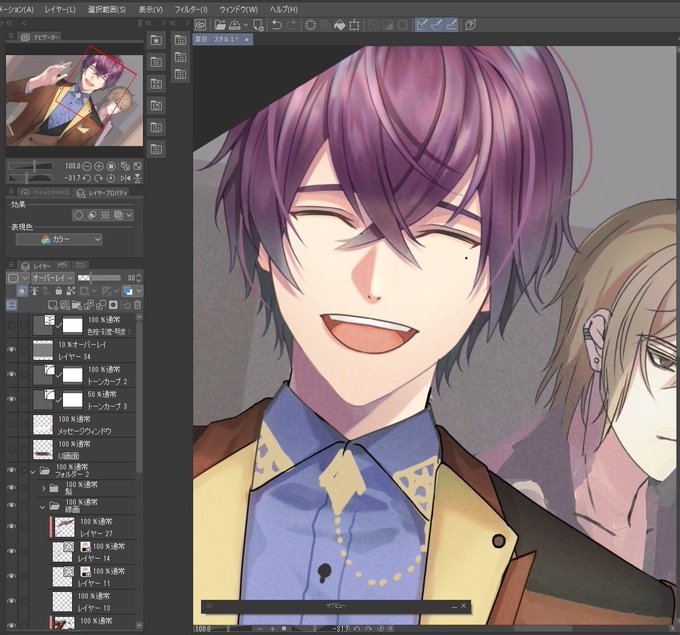Collapse the フォルダー 2 folder

[x=33, y=471]
